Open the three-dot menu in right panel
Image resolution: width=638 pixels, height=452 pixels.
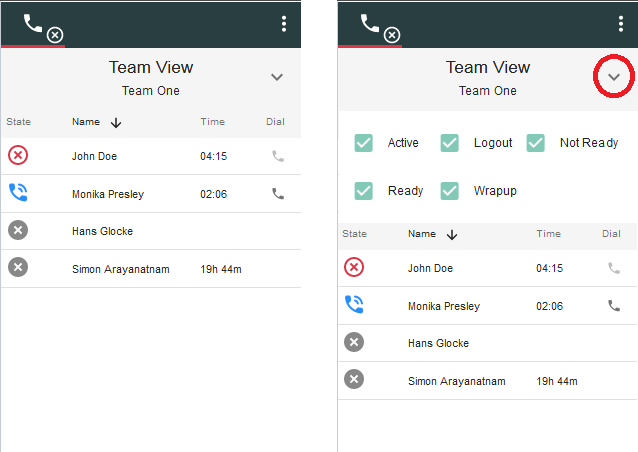(621, 24)
